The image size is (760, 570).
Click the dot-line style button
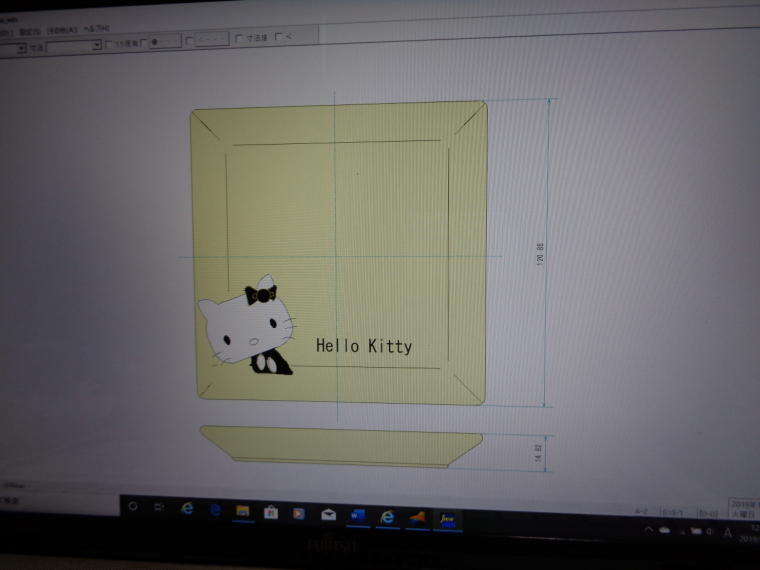pyautogui.click(x=165, y=41)
